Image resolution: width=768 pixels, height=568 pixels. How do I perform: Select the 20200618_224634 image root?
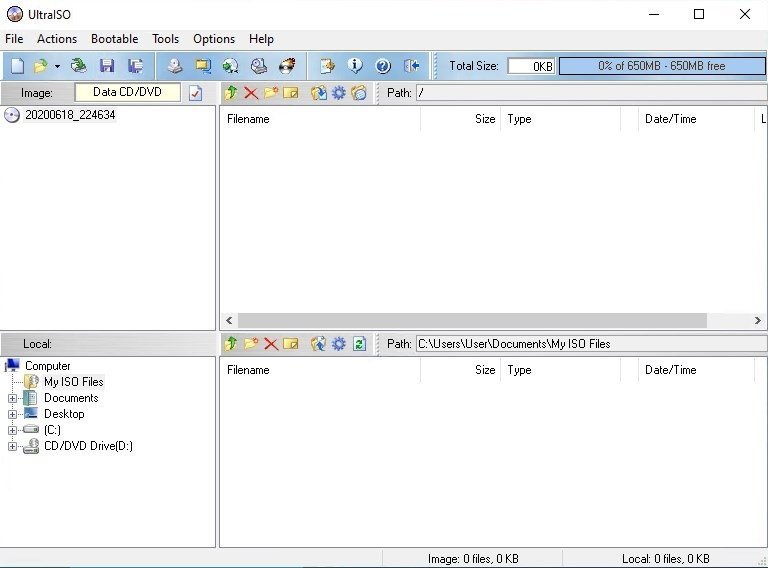tap(70, 115)
